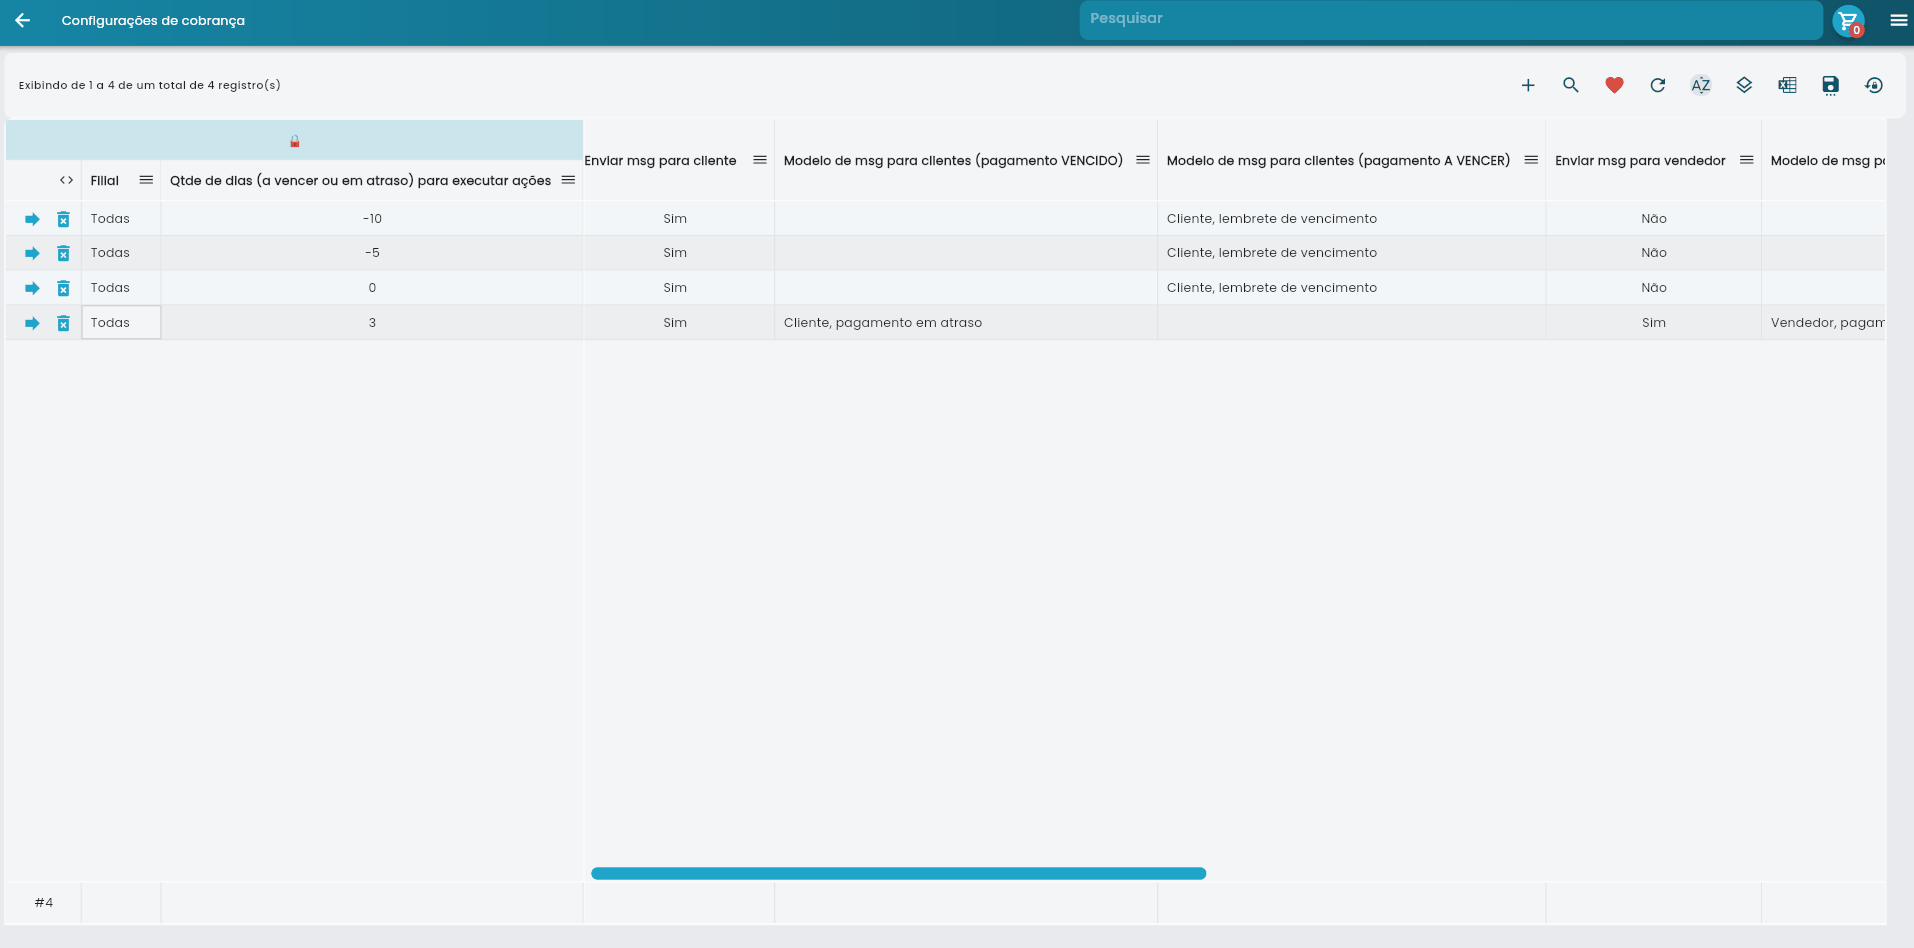Open the Filial column header menu
The image size is (1914, 948).
[x=147, y=180]
